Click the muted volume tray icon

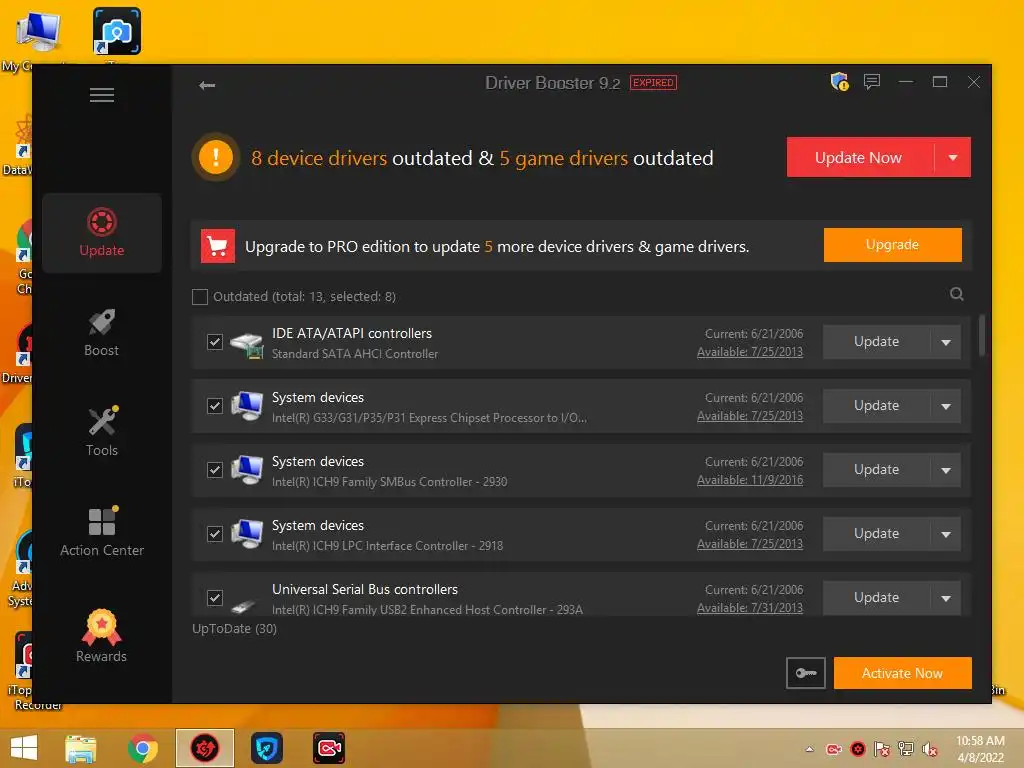pyautogui.click(x=930, y=749)
